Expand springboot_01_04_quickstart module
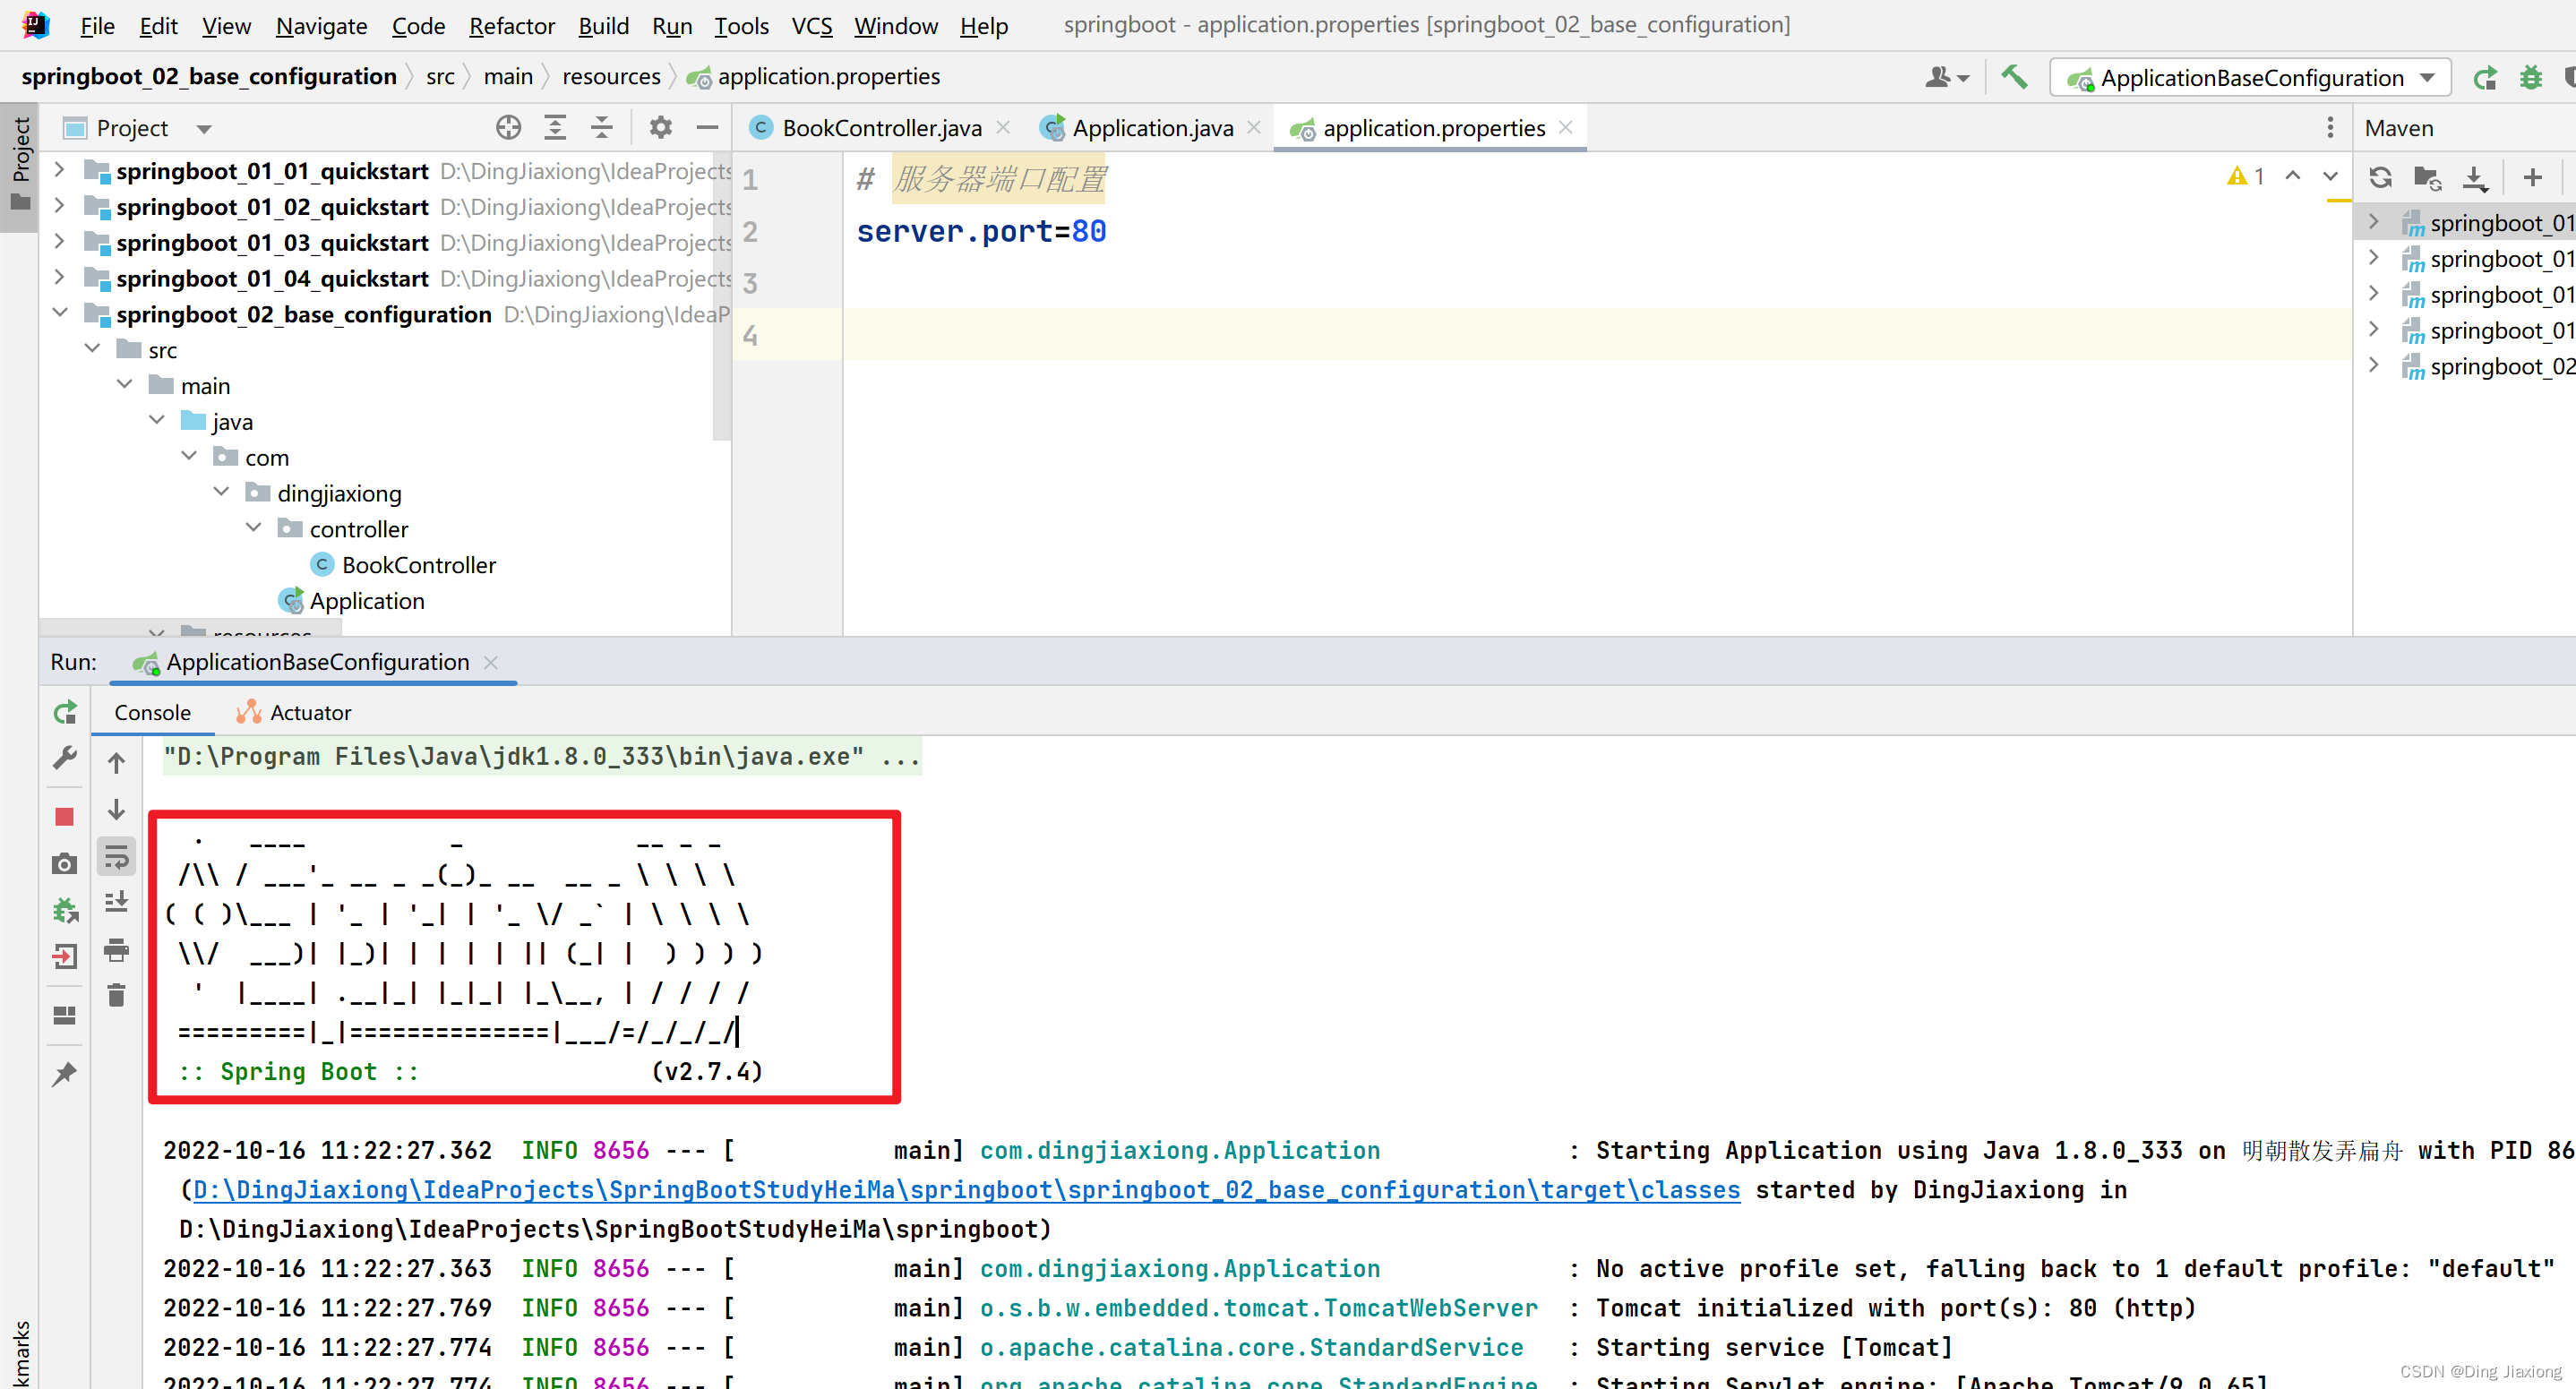2576x1389 pixels. [x=59, y=278]
